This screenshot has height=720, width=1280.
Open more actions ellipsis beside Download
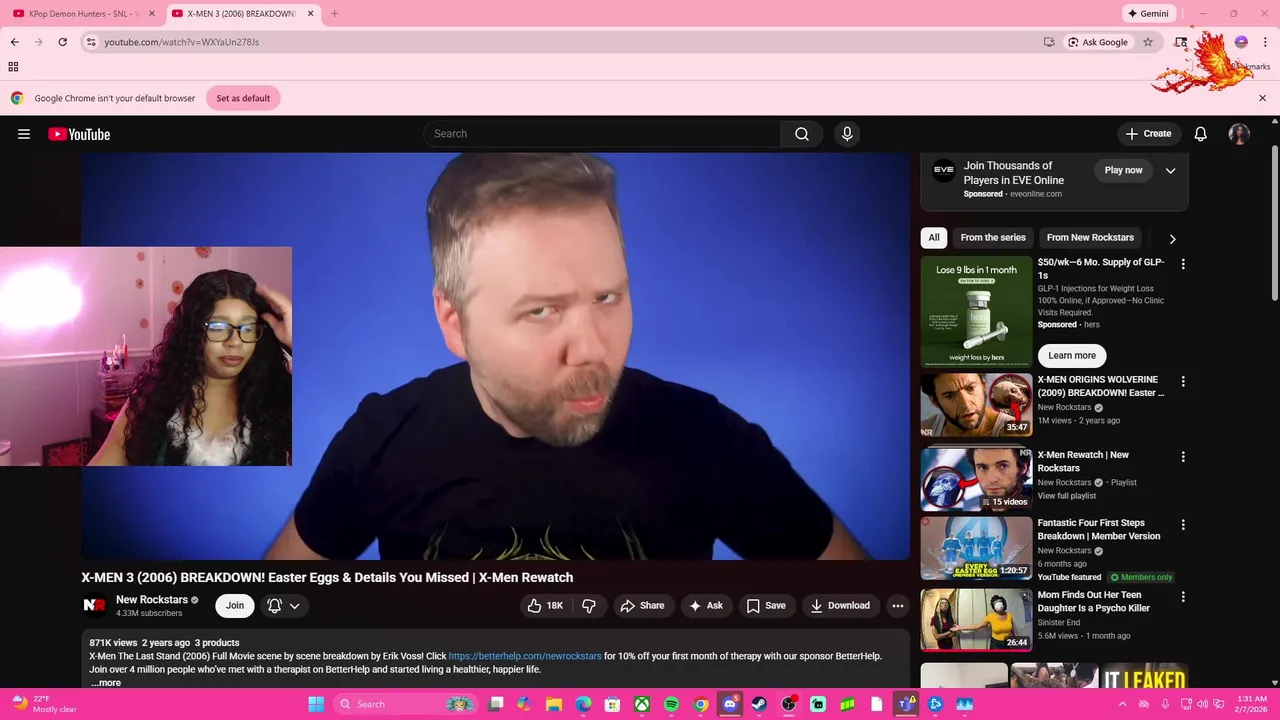[x=898, y=605]
